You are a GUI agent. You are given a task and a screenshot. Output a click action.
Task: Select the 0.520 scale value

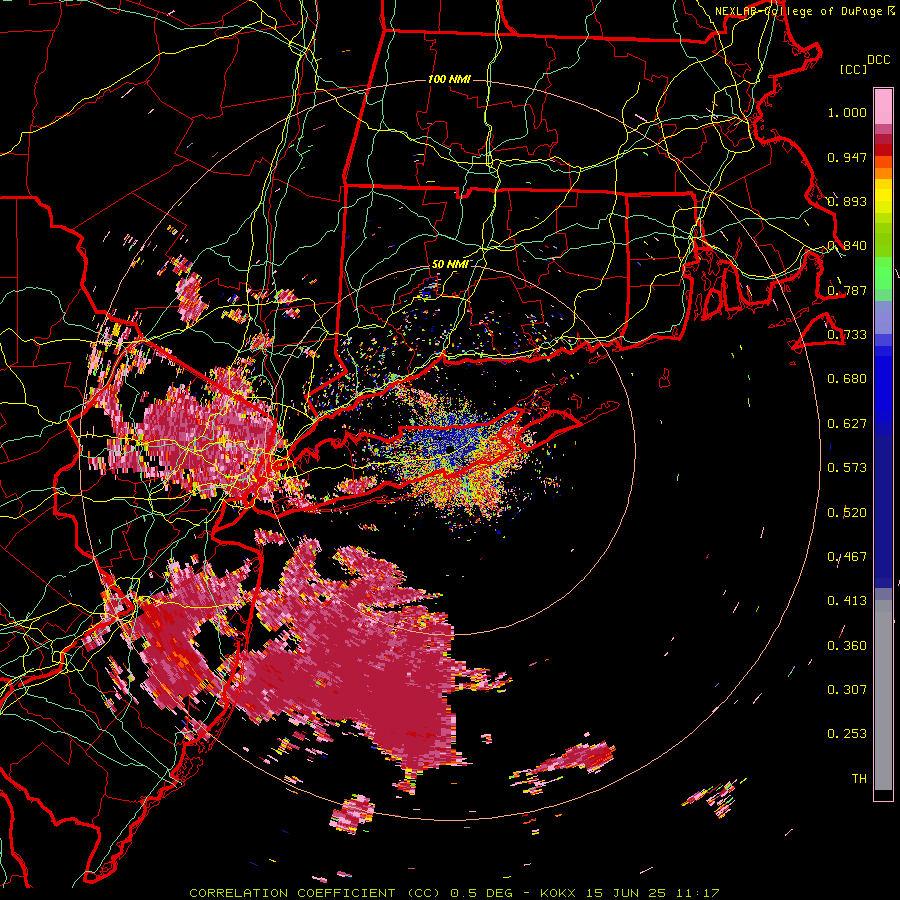tap(847, 512)
